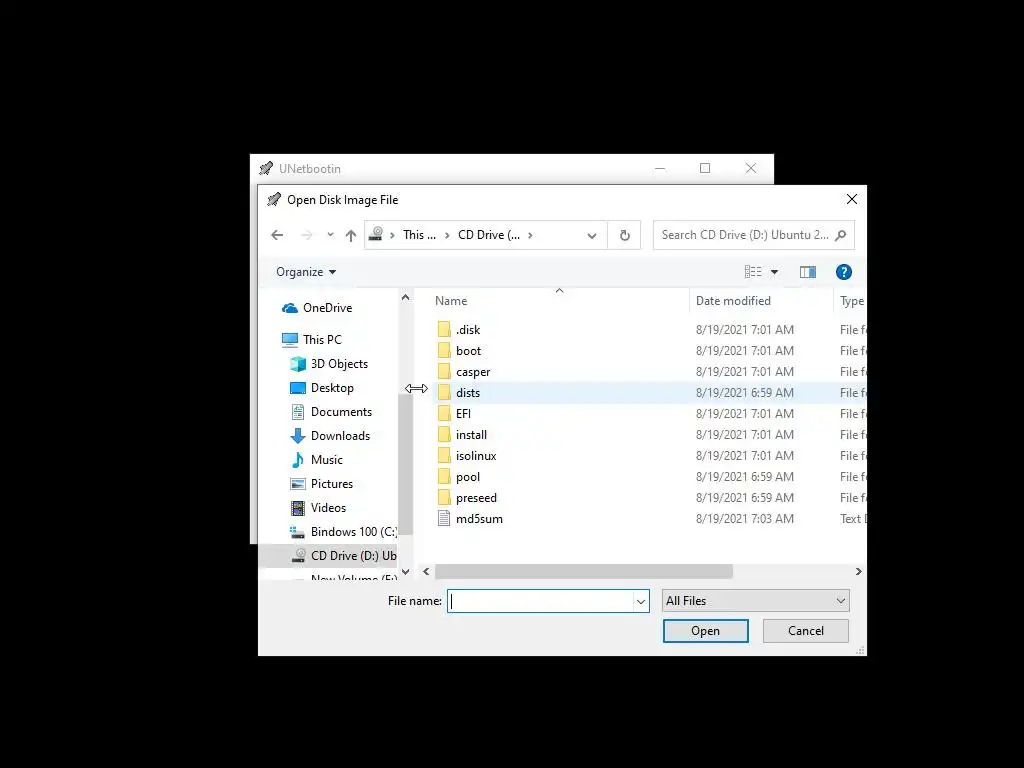The height and width of the screenshot is (768, 1024).
Task: Refresh the CD Drive folder view
Action: pyautogui.click(x=624, y=235)
